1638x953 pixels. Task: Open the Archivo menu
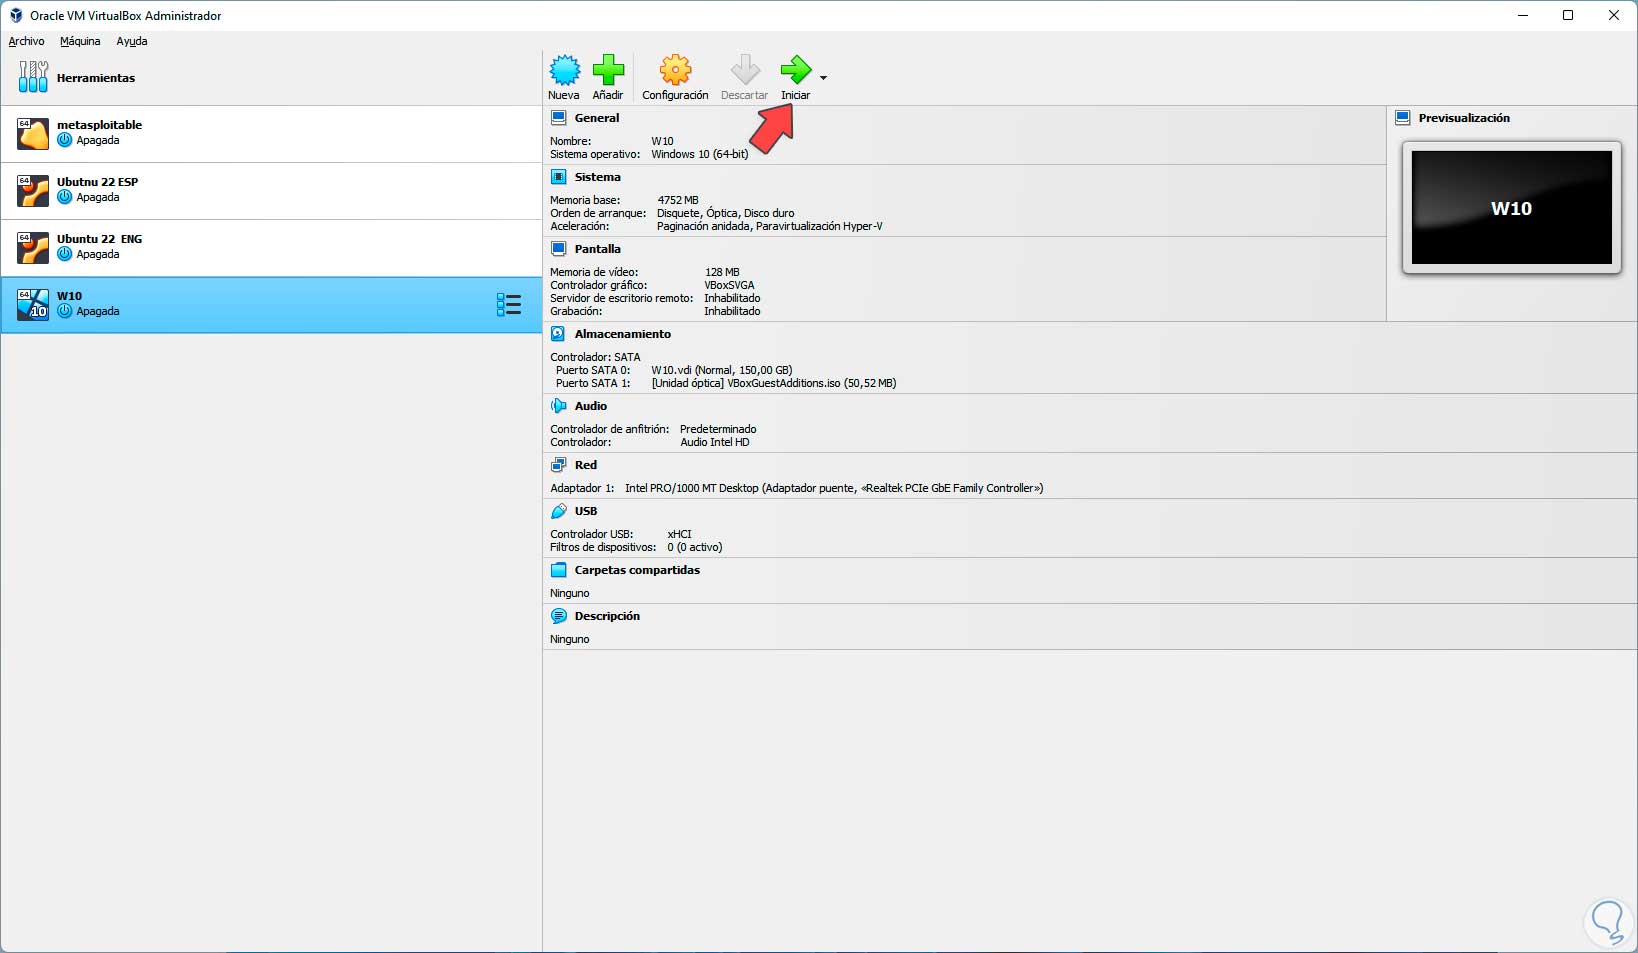[26, 41]
